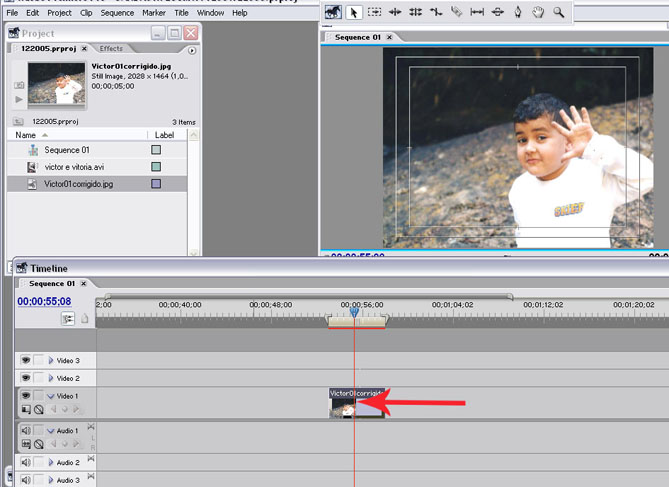Toggle Video 2 track visibility eye
This screenshot has height=487, width=669.
[26, 379]
